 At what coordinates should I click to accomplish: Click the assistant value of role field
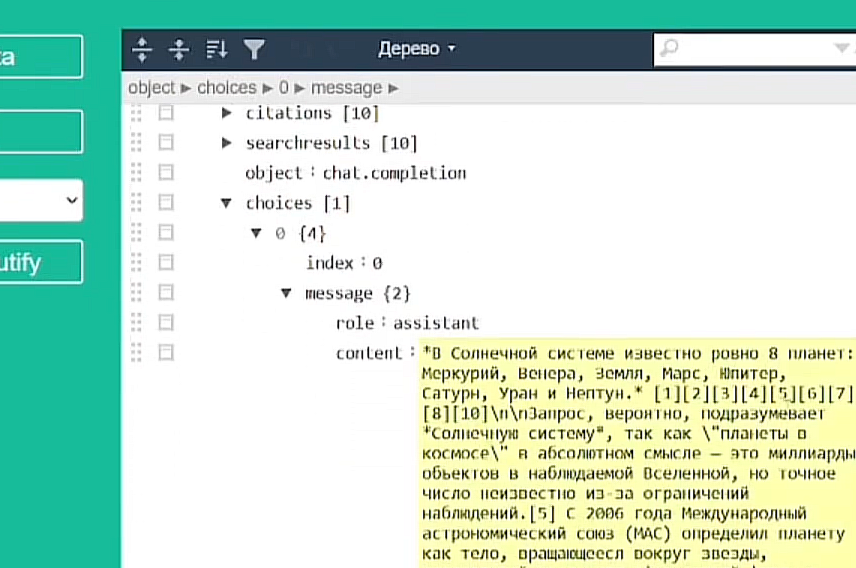pyautogui.click(x=436, y=323)
